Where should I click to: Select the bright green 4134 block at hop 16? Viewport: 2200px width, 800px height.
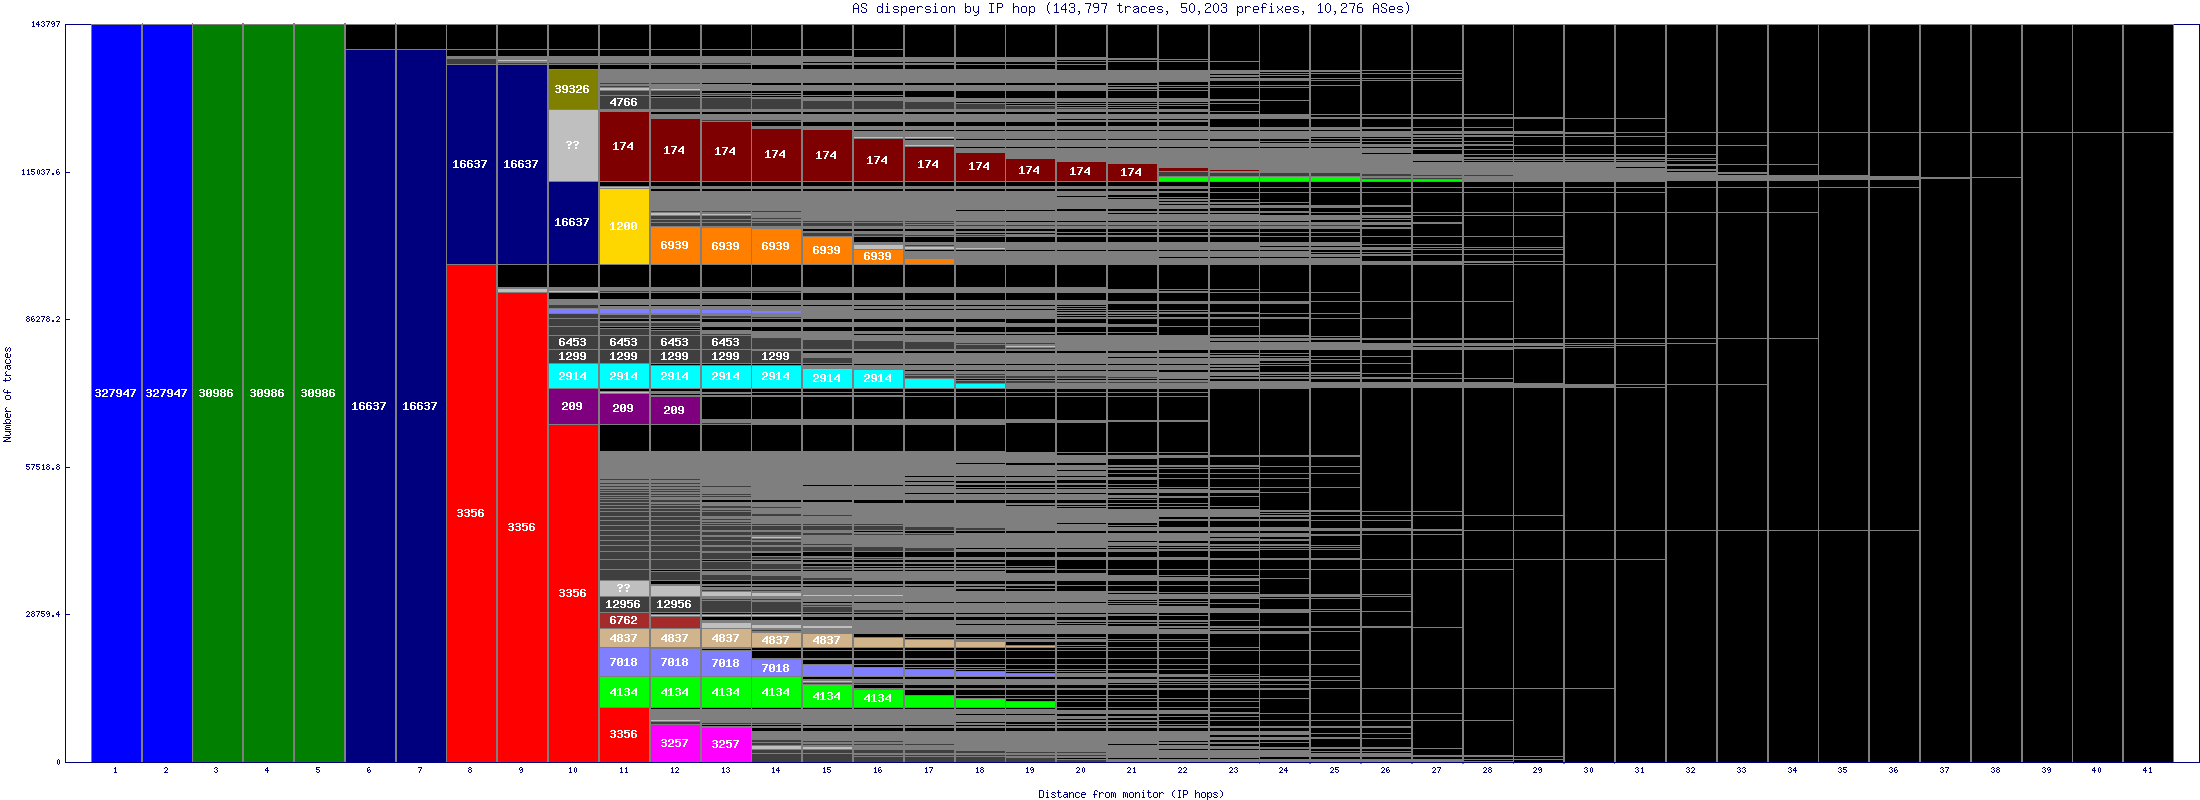[878, 698]
